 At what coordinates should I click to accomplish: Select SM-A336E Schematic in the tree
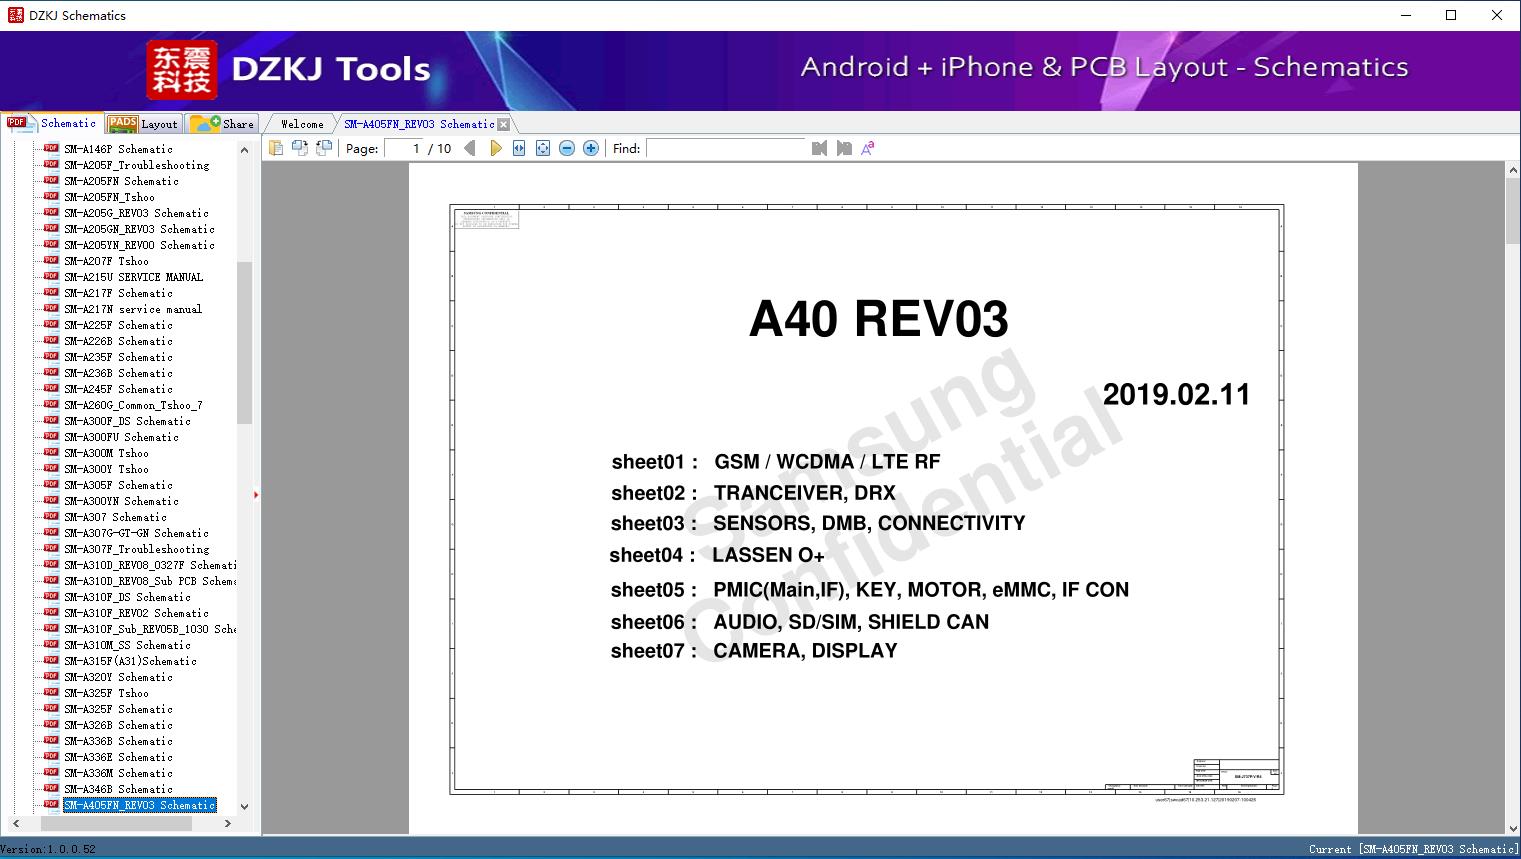point(119,757)
